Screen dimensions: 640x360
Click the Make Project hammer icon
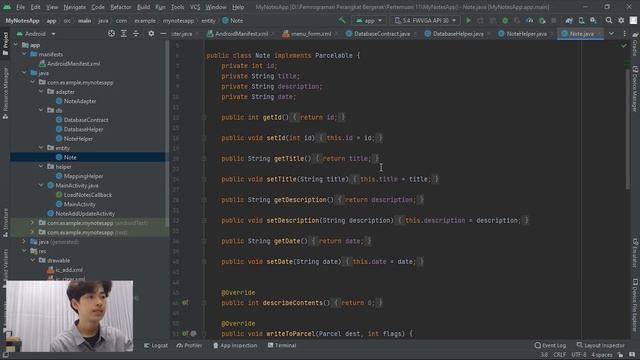click(x=342, y=20)
